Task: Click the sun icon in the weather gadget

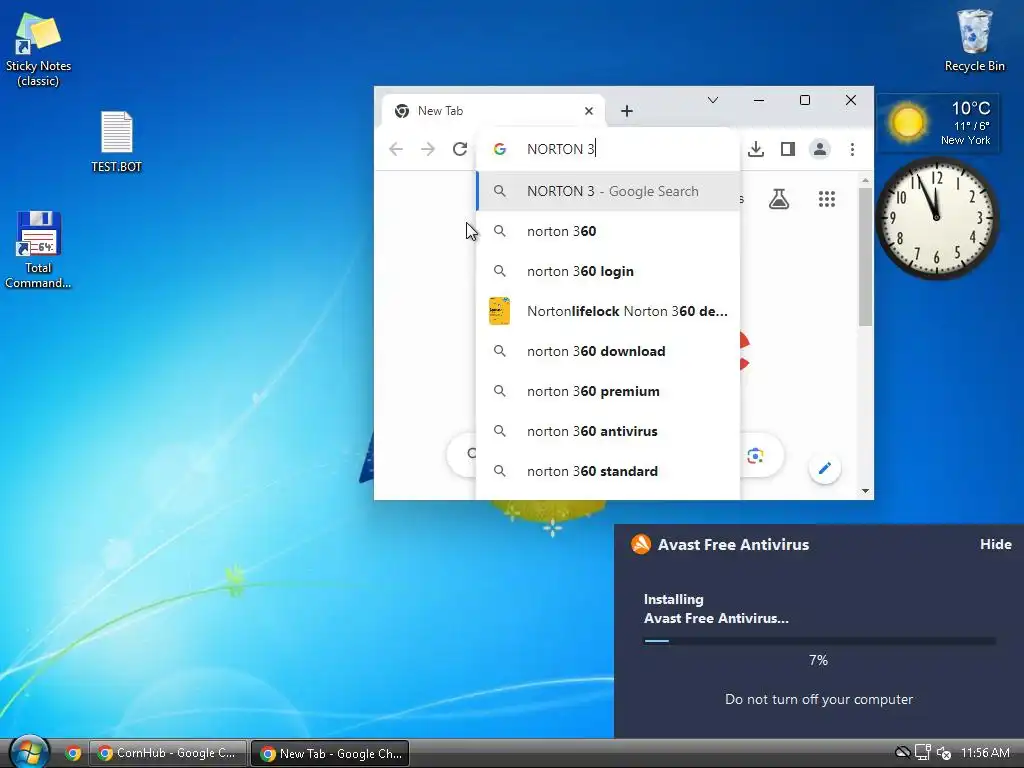Action: tap(907, 123)
